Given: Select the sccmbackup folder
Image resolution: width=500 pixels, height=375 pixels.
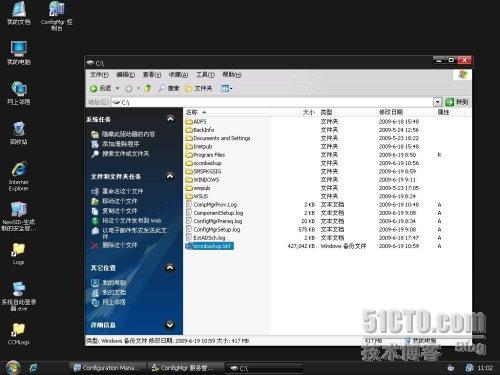Looking at the screenshot, I should (203, 163).
